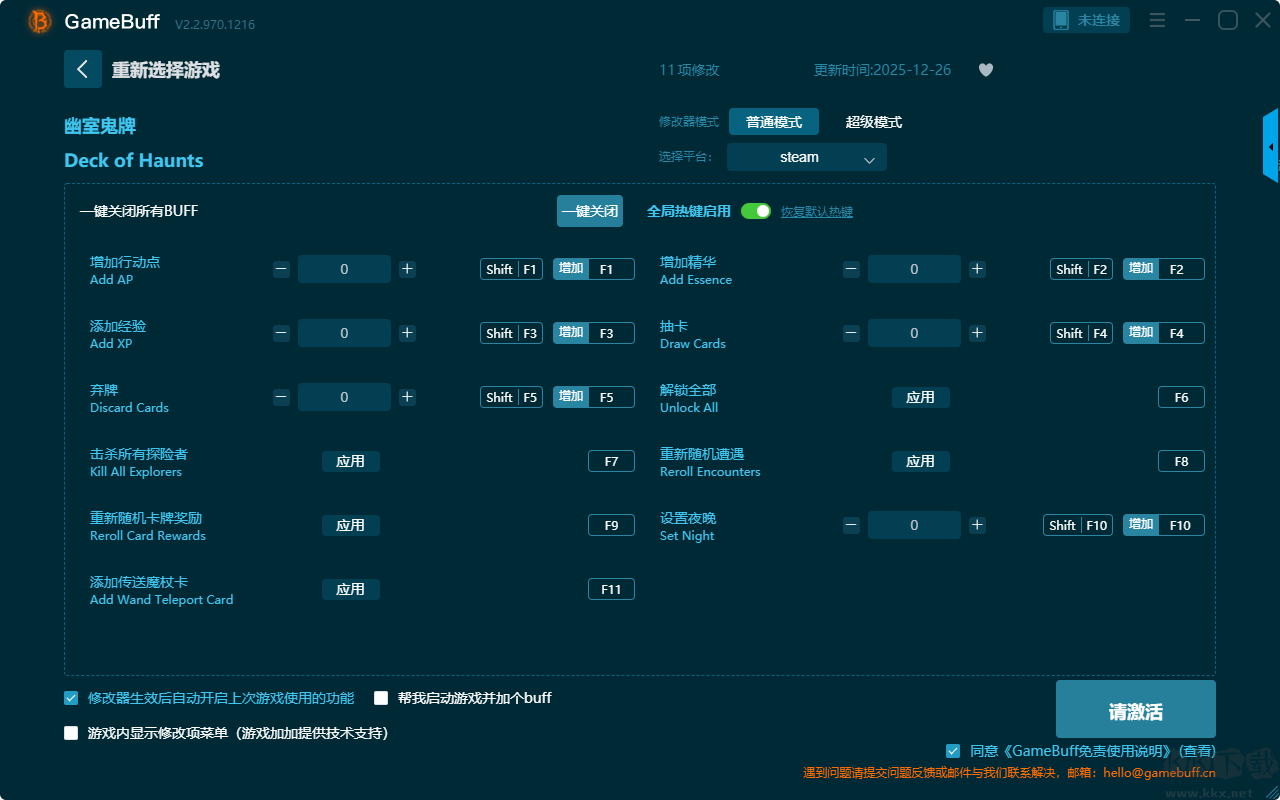Increase Draw Cards value with plus
Viewport: 1280px width, 800px height.
[x=977, y=333]
